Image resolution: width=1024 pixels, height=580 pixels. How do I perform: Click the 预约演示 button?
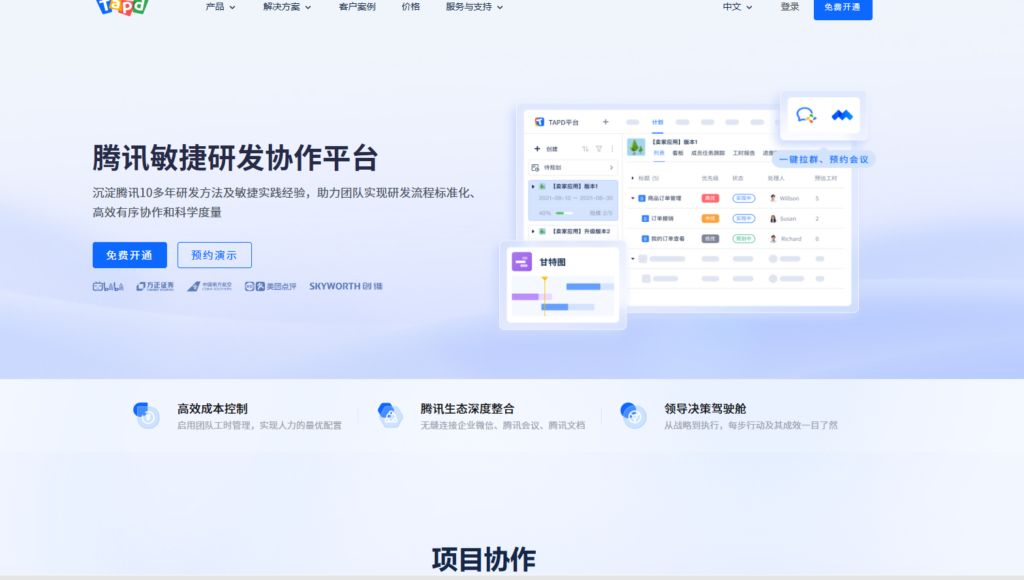[214, 255]
